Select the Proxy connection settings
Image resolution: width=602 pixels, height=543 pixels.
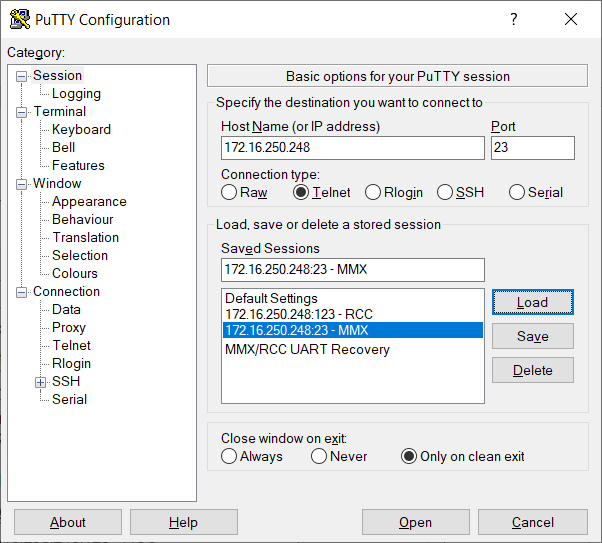69,327
